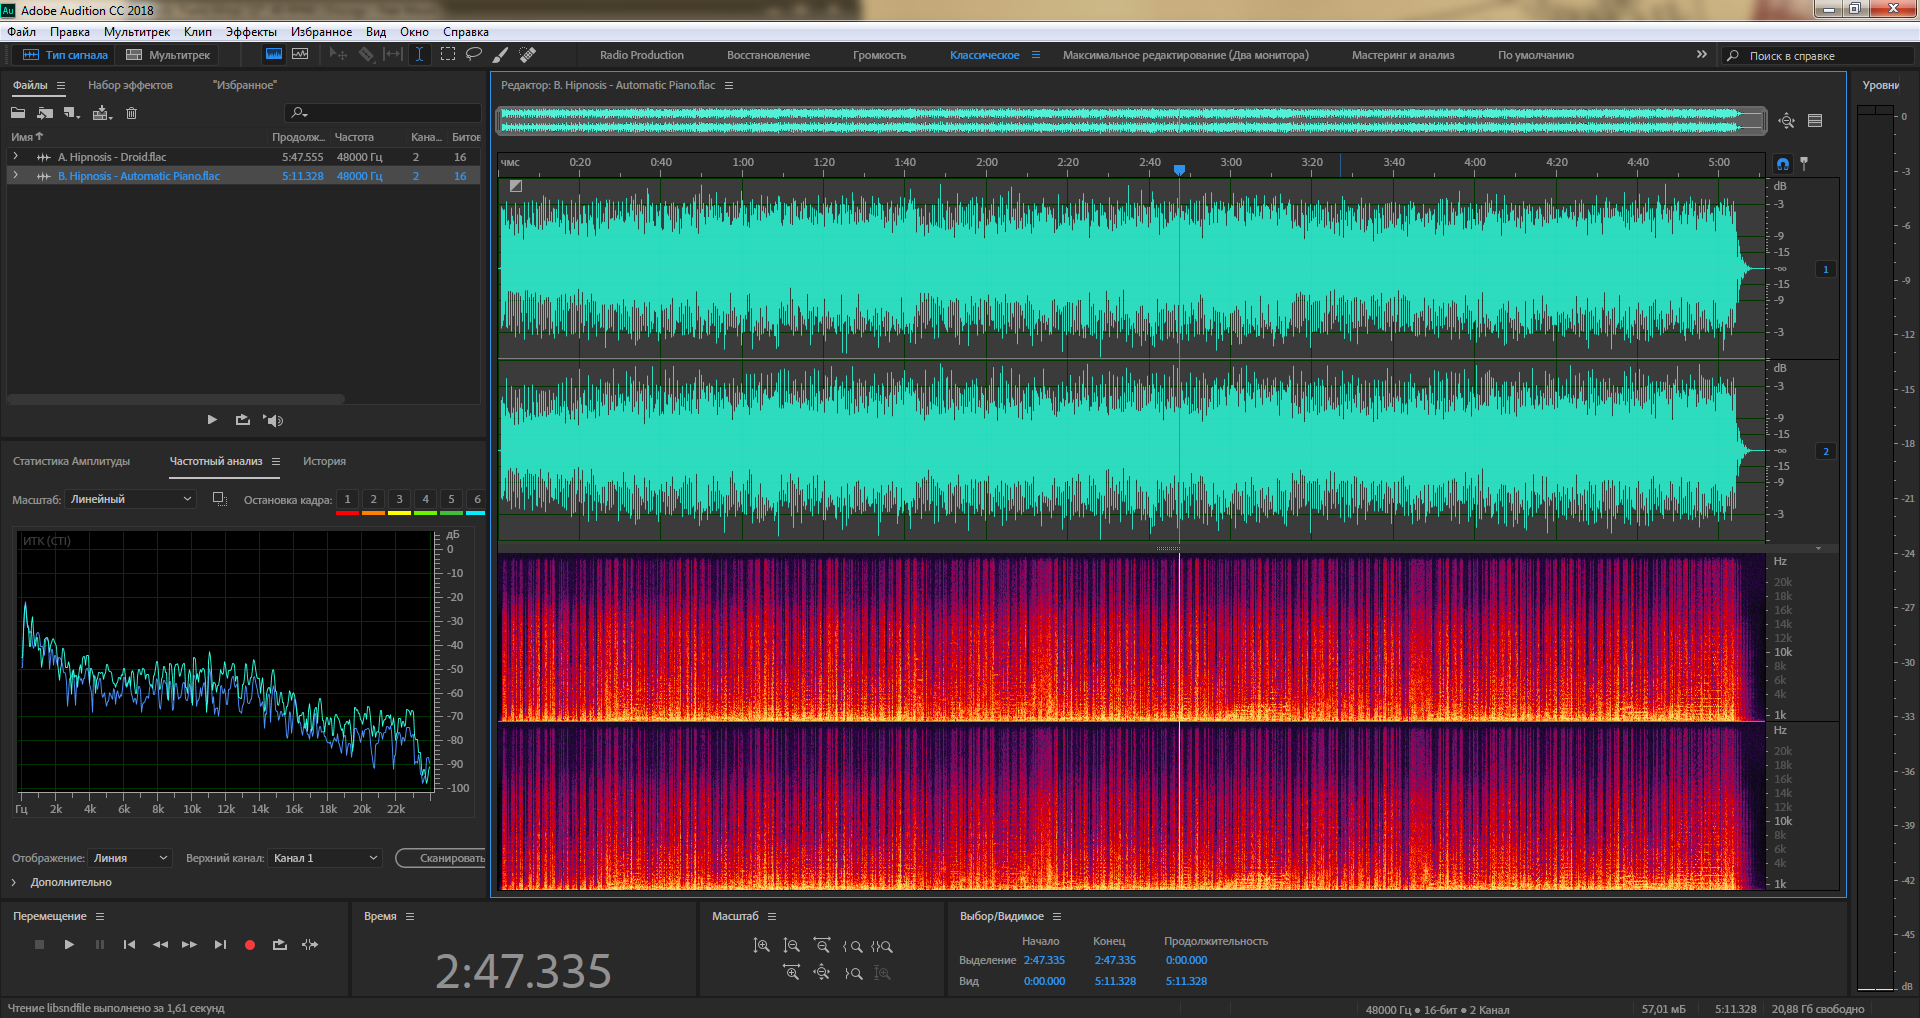The image size is (1920, 1018).
Task: Expand the Дополнительно section
Action: tap(15, 882)
